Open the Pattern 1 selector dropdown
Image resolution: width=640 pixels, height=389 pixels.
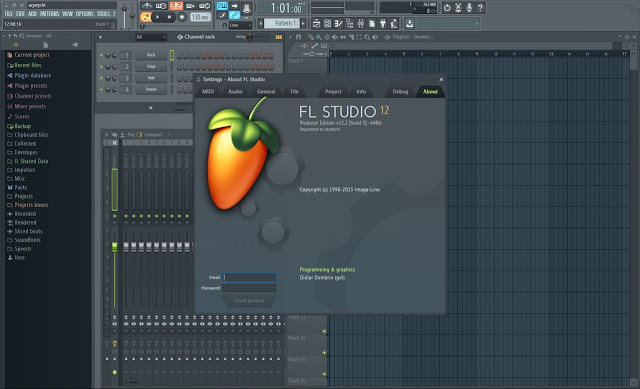282,23
